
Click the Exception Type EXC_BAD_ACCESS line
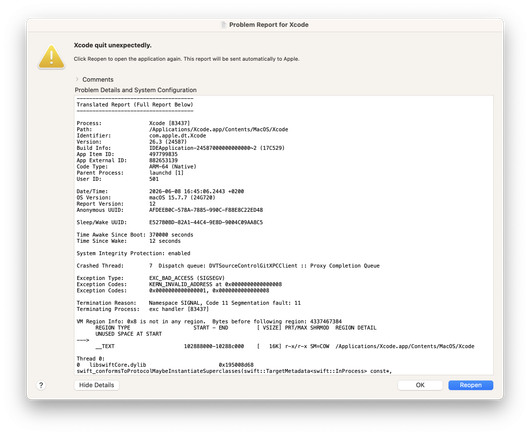click(x=151, y=278)
